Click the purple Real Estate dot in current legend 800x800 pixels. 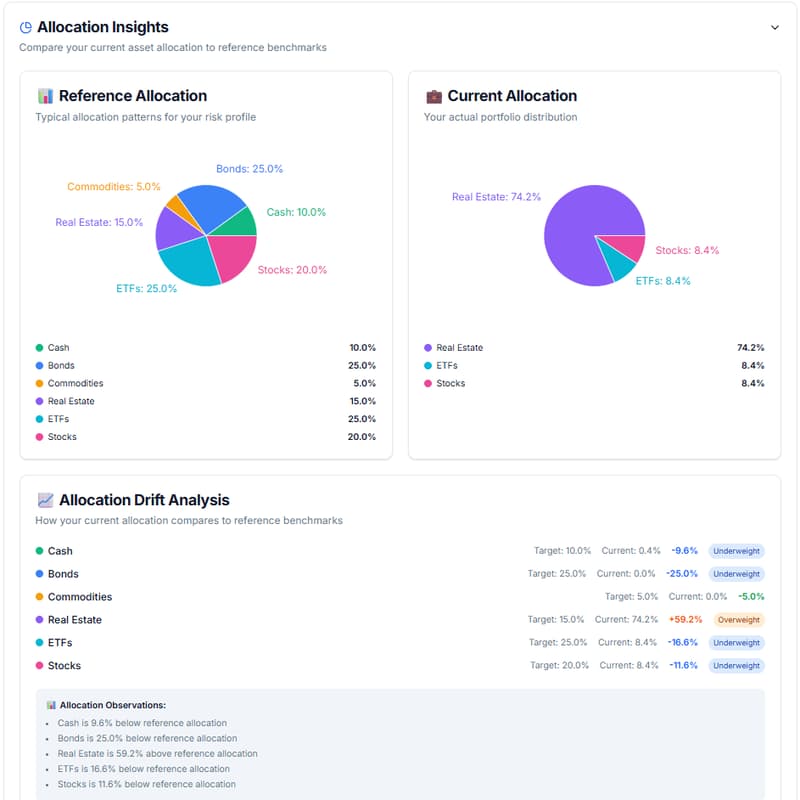(x=428, y=348)
